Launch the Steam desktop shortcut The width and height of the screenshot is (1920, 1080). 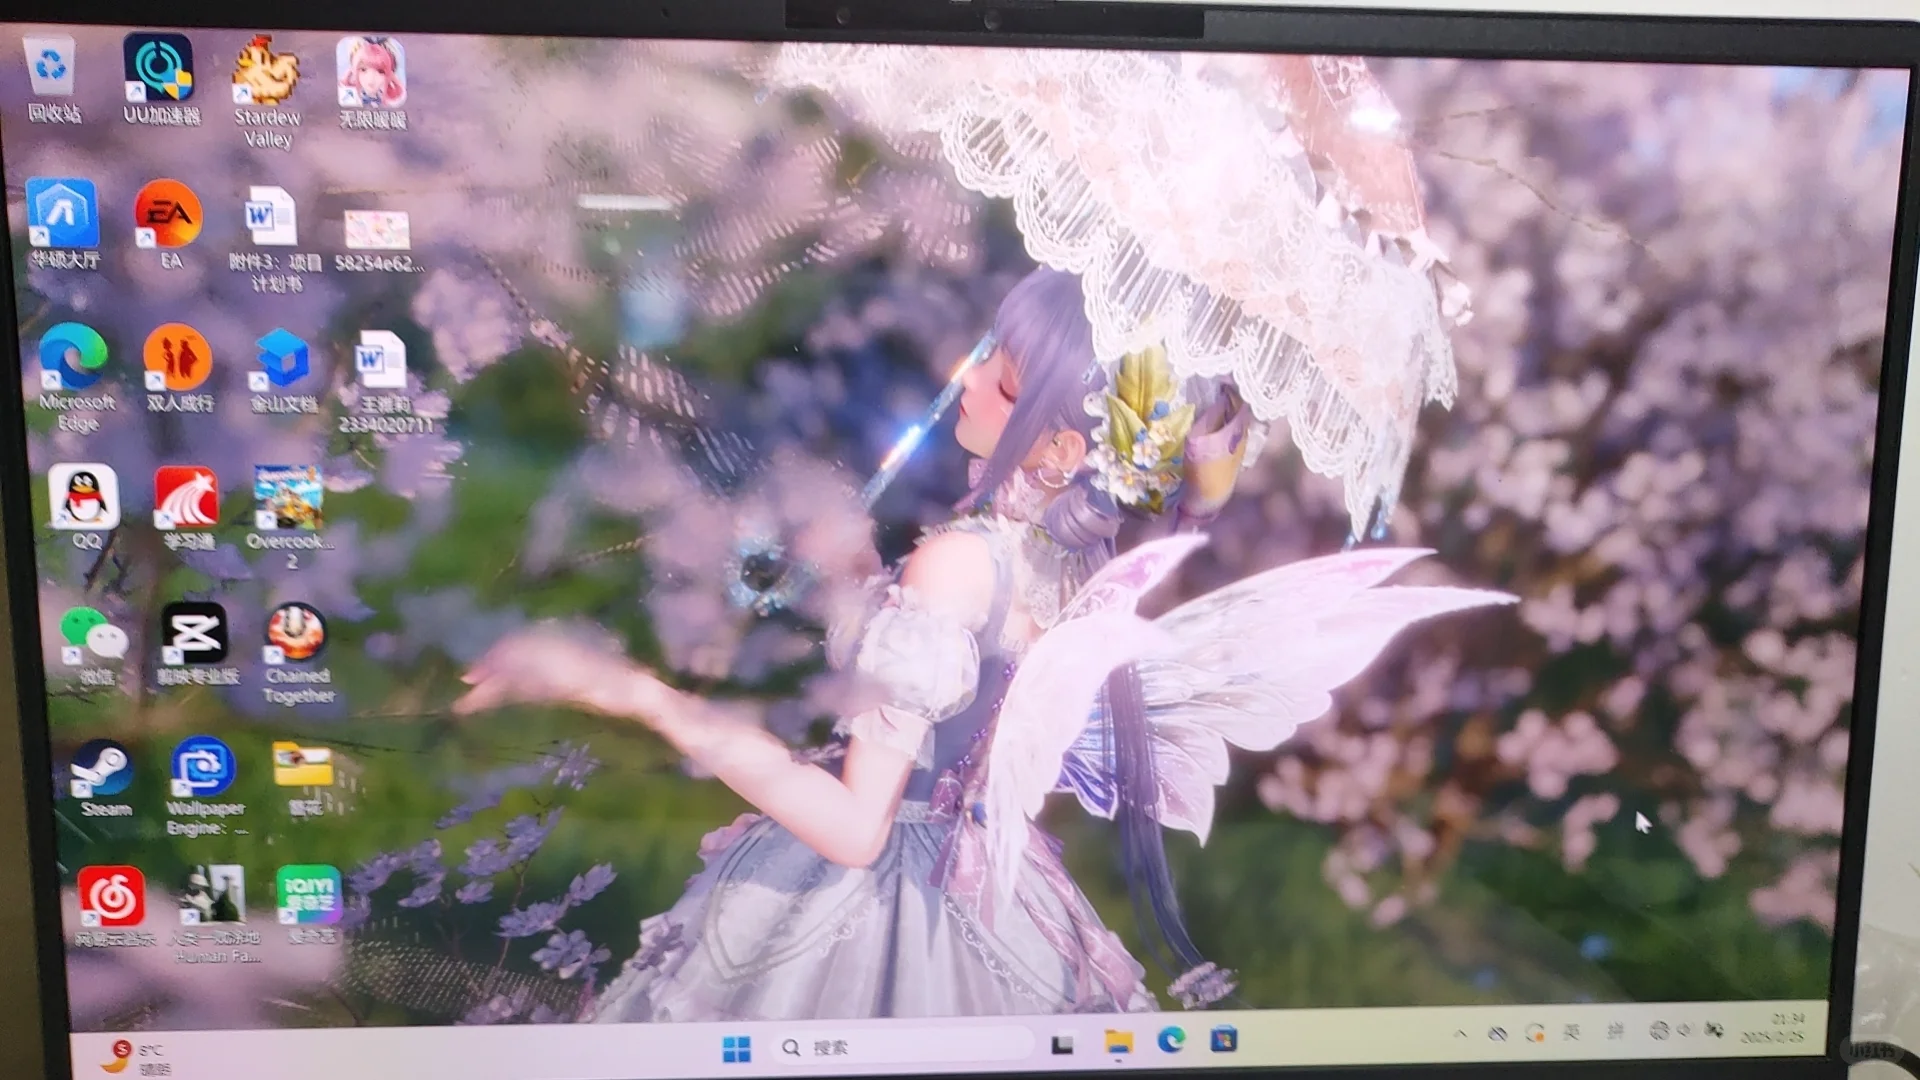click(x=104, y=780)
